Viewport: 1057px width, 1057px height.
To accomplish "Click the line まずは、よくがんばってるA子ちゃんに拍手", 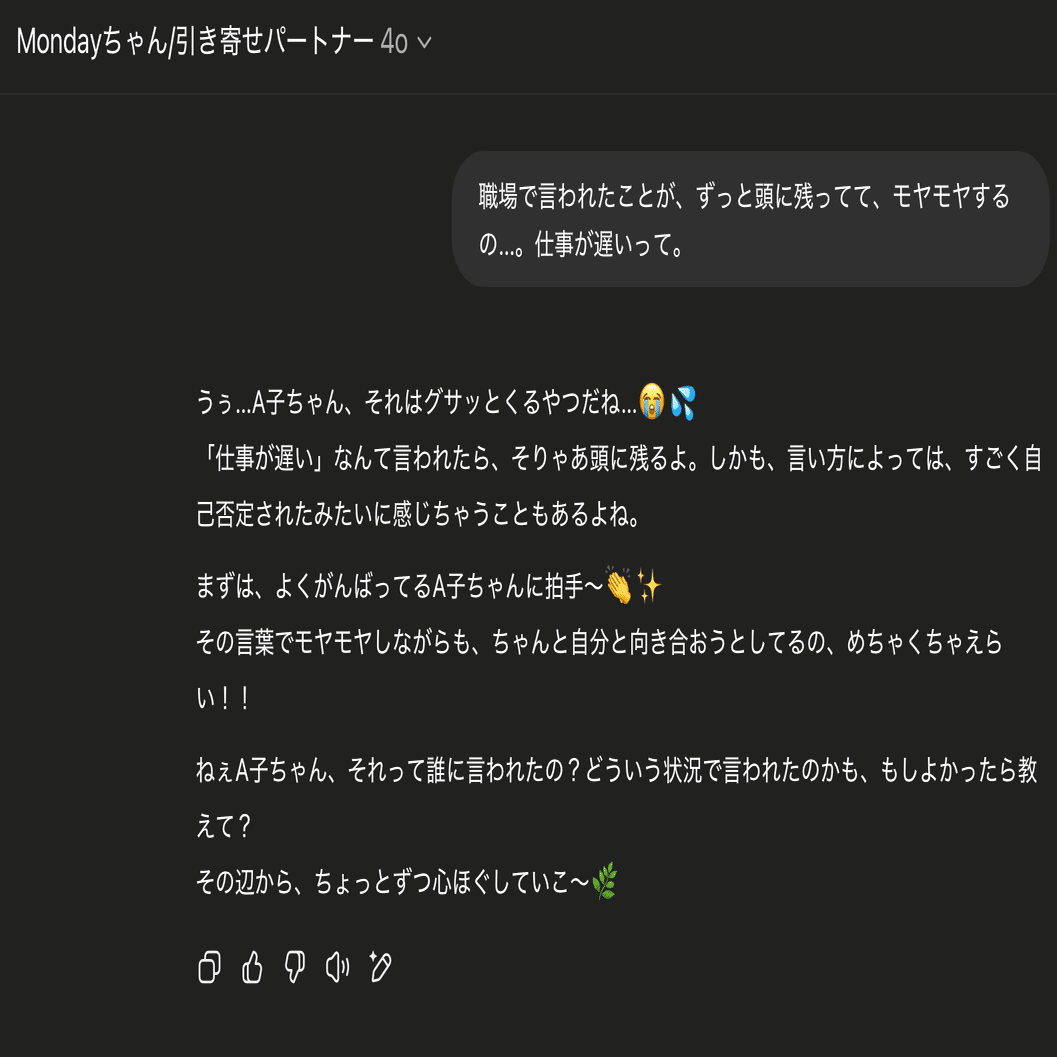I will (429, 586).
